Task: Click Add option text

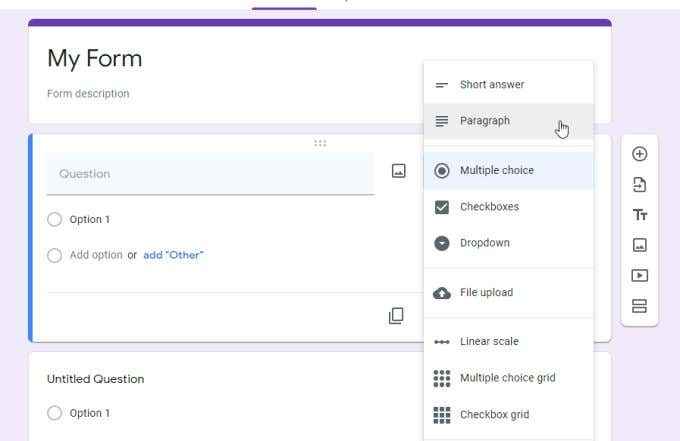Action: [x=96, y=255]
